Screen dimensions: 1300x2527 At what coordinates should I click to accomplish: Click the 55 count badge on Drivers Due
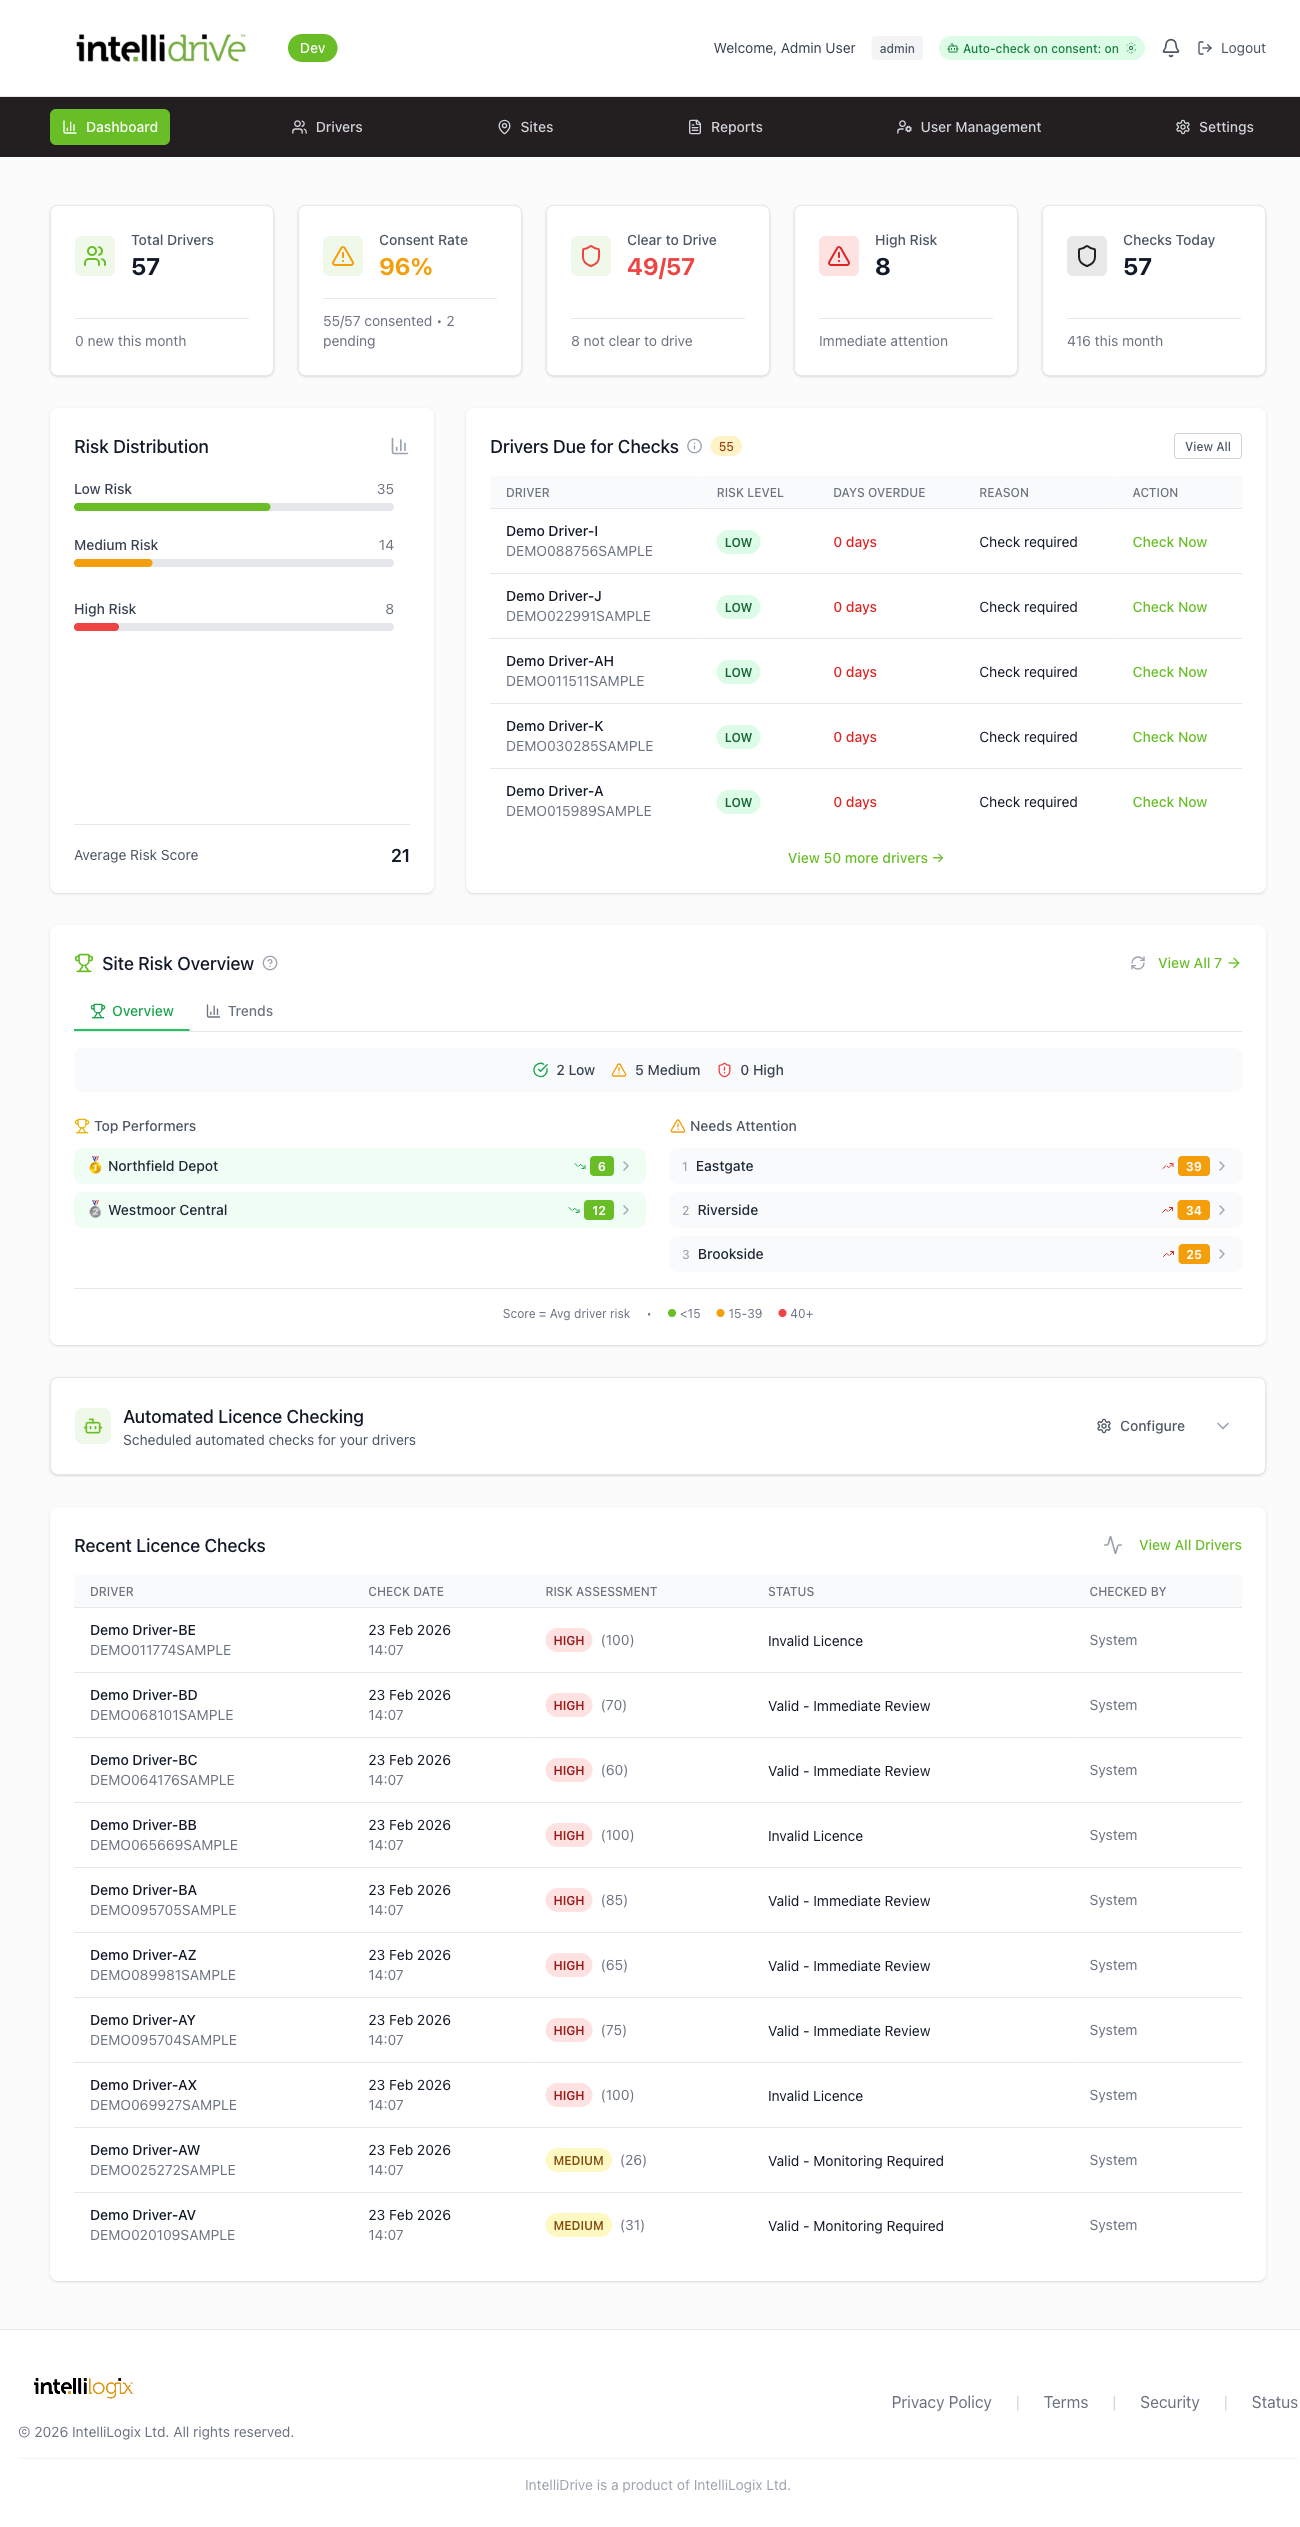pos(726,447)
